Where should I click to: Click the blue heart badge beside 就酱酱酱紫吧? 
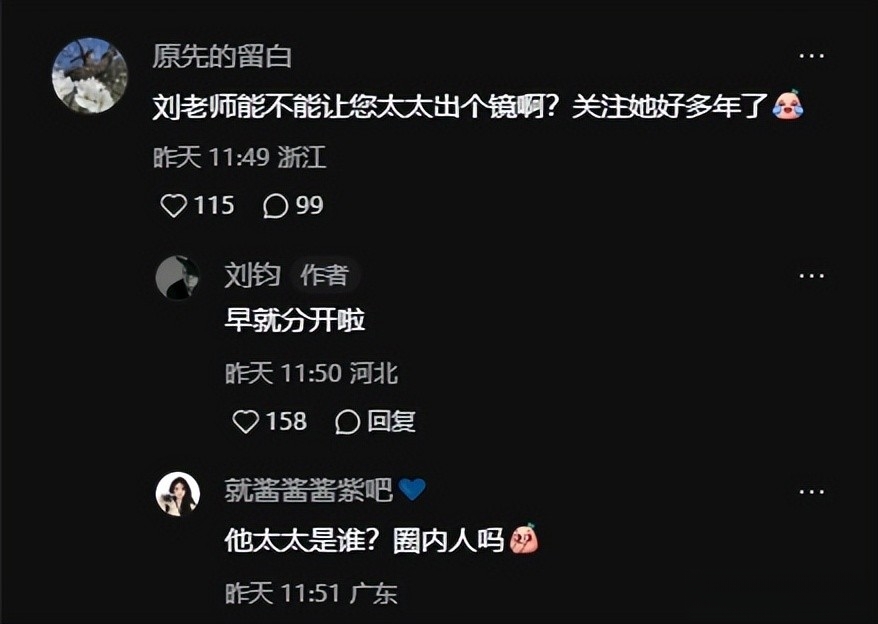click(x=412, y=490)
